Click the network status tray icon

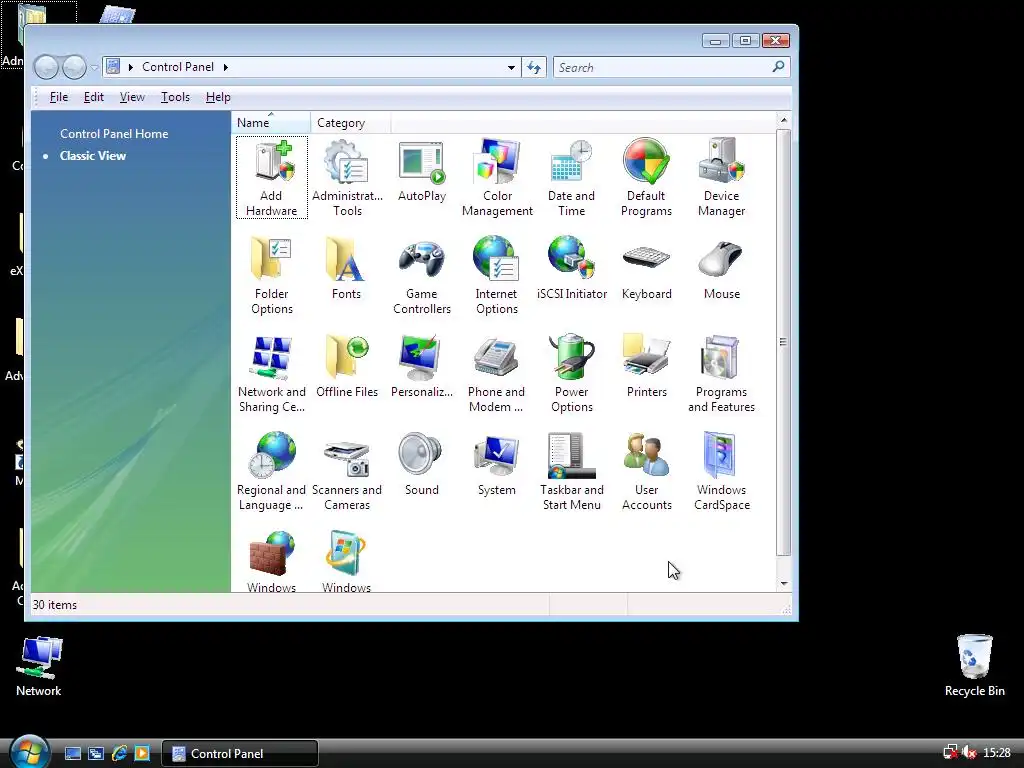coord(950,753)
